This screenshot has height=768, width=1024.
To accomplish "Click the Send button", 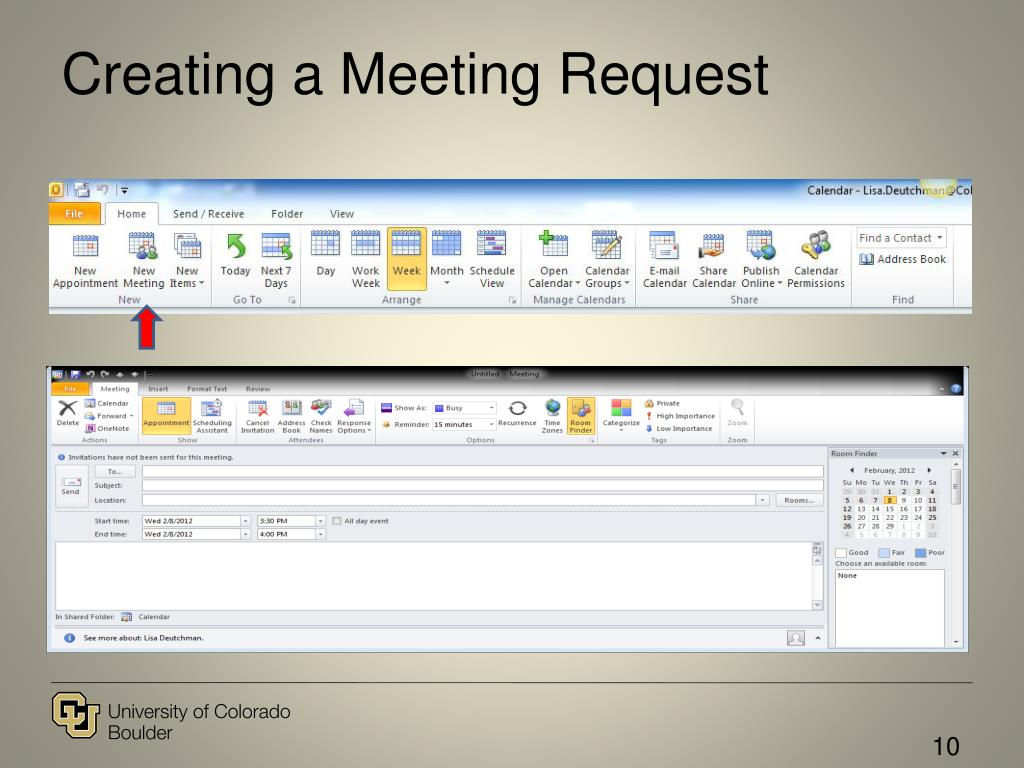I will [x=71, y=486].
